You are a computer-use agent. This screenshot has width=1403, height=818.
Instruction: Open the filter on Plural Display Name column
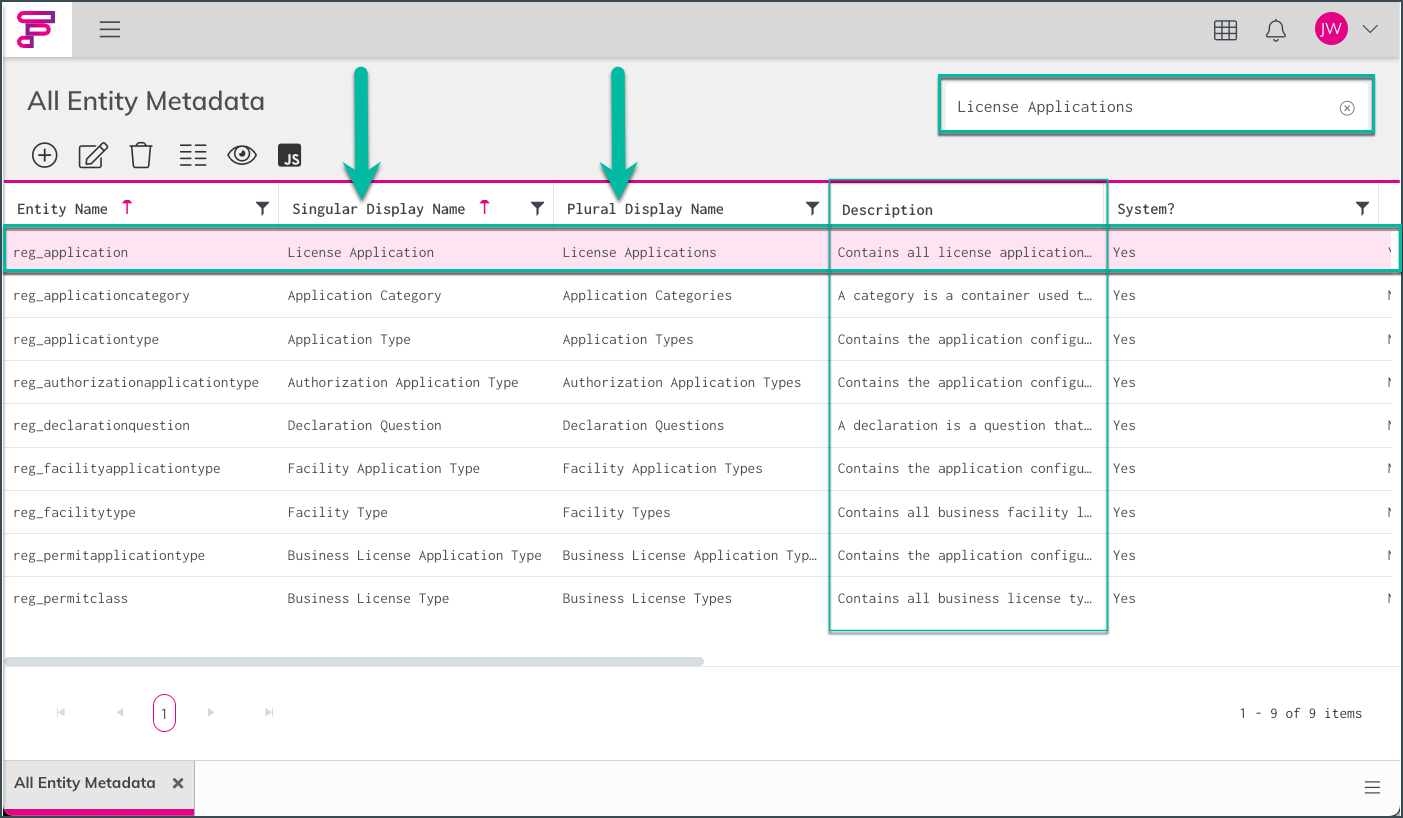click(812, 207)
